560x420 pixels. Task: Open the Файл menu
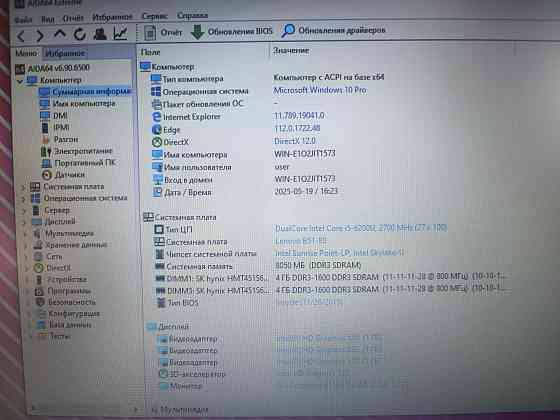pos(23,20)
